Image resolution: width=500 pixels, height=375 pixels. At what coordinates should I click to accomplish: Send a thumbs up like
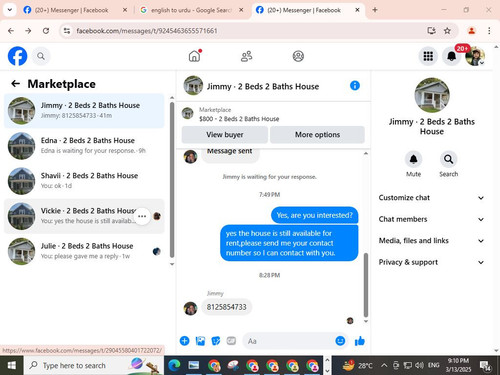click(360, 341)
